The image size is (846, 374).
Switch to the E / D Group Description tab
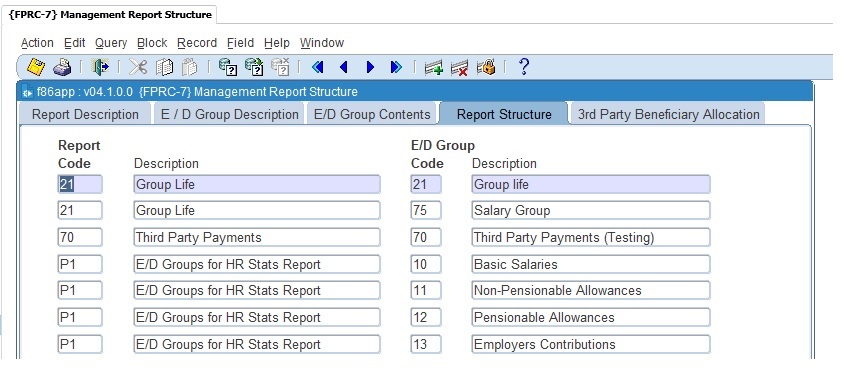tap(229, 114)
